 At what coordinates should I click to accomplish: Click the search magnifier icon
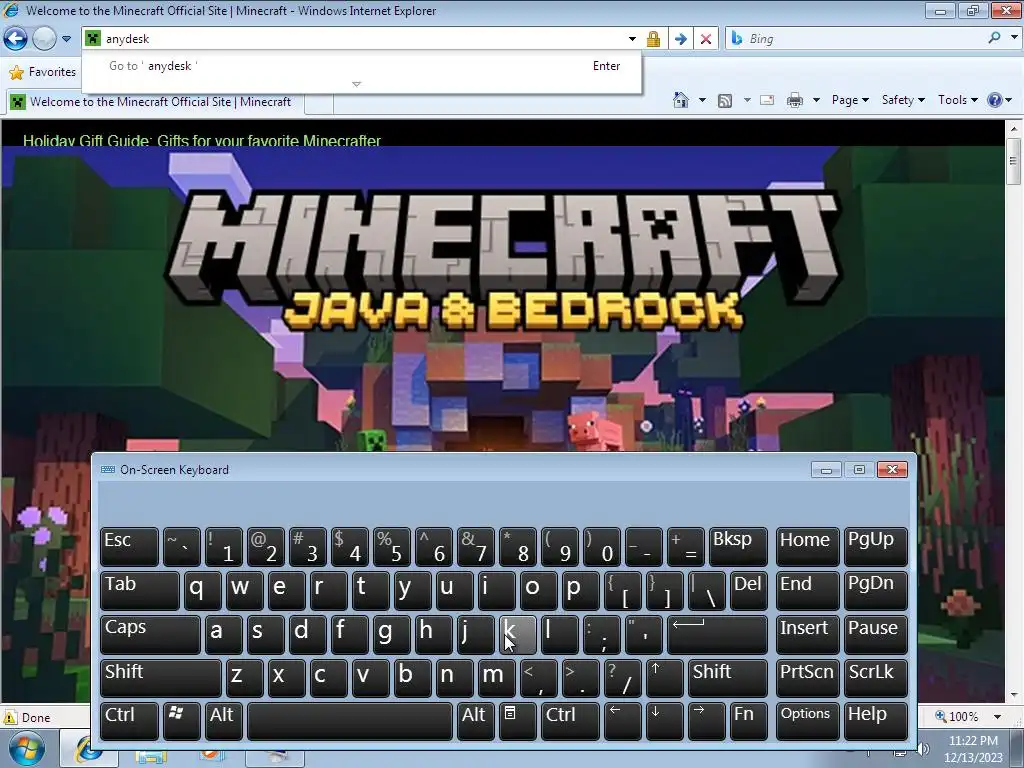pyautogui.click(x=994, y=38)
